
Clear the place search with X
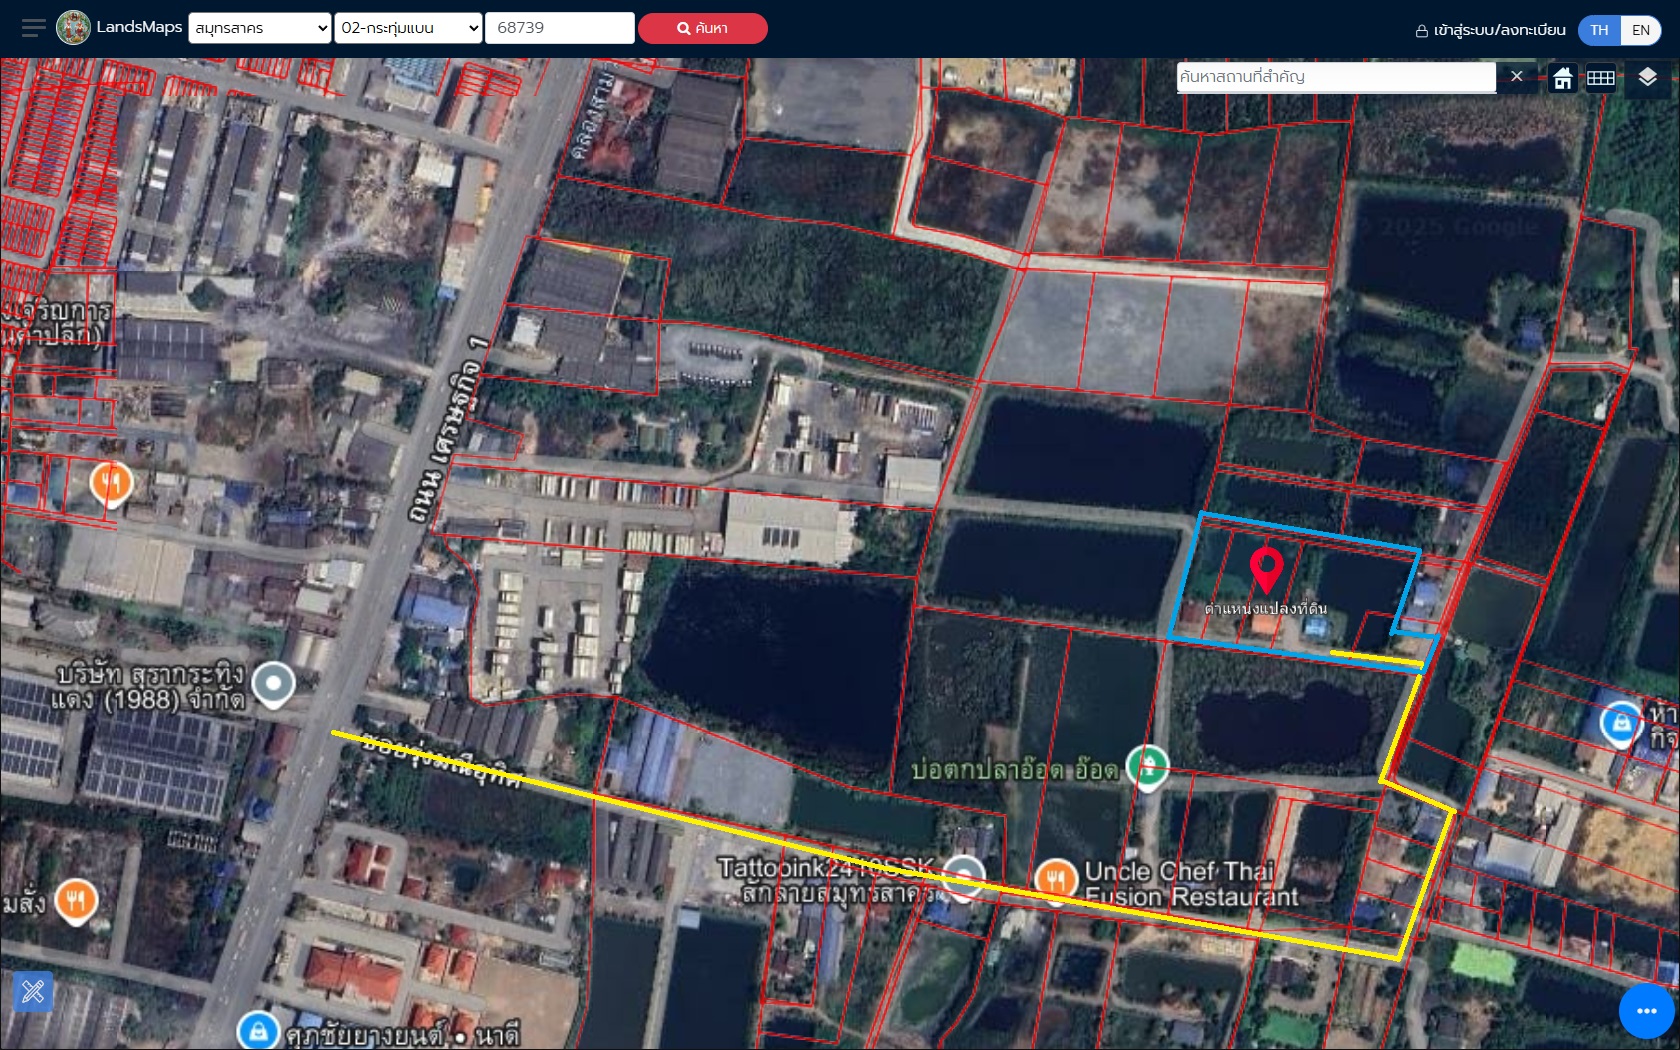(1516, 77)
